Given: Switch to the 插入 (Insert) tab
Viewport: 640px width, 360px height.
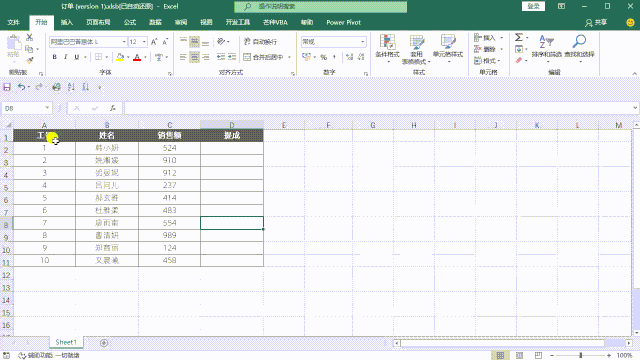Looking at the screenshot, I should coord(67,22).
